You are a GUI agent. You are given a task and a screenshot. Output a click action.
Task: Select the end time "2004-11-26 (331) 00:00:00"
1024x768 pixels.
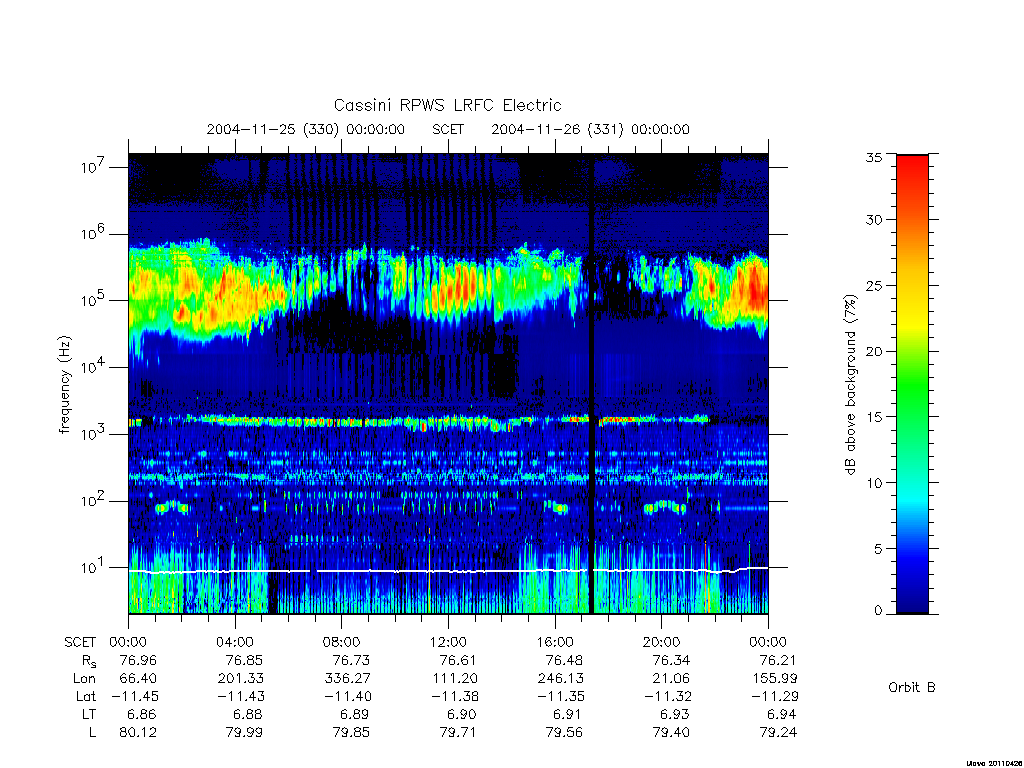[590, 129]
